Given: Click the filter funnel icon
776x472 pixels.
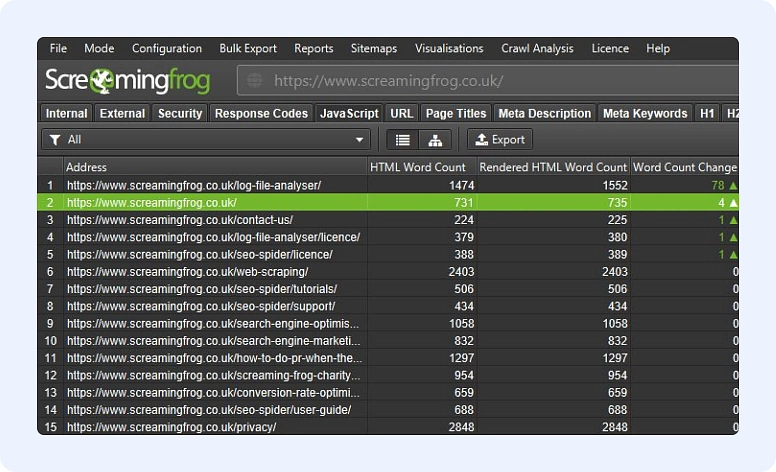Looking at the screenshot, I should (x=55, y=140).
